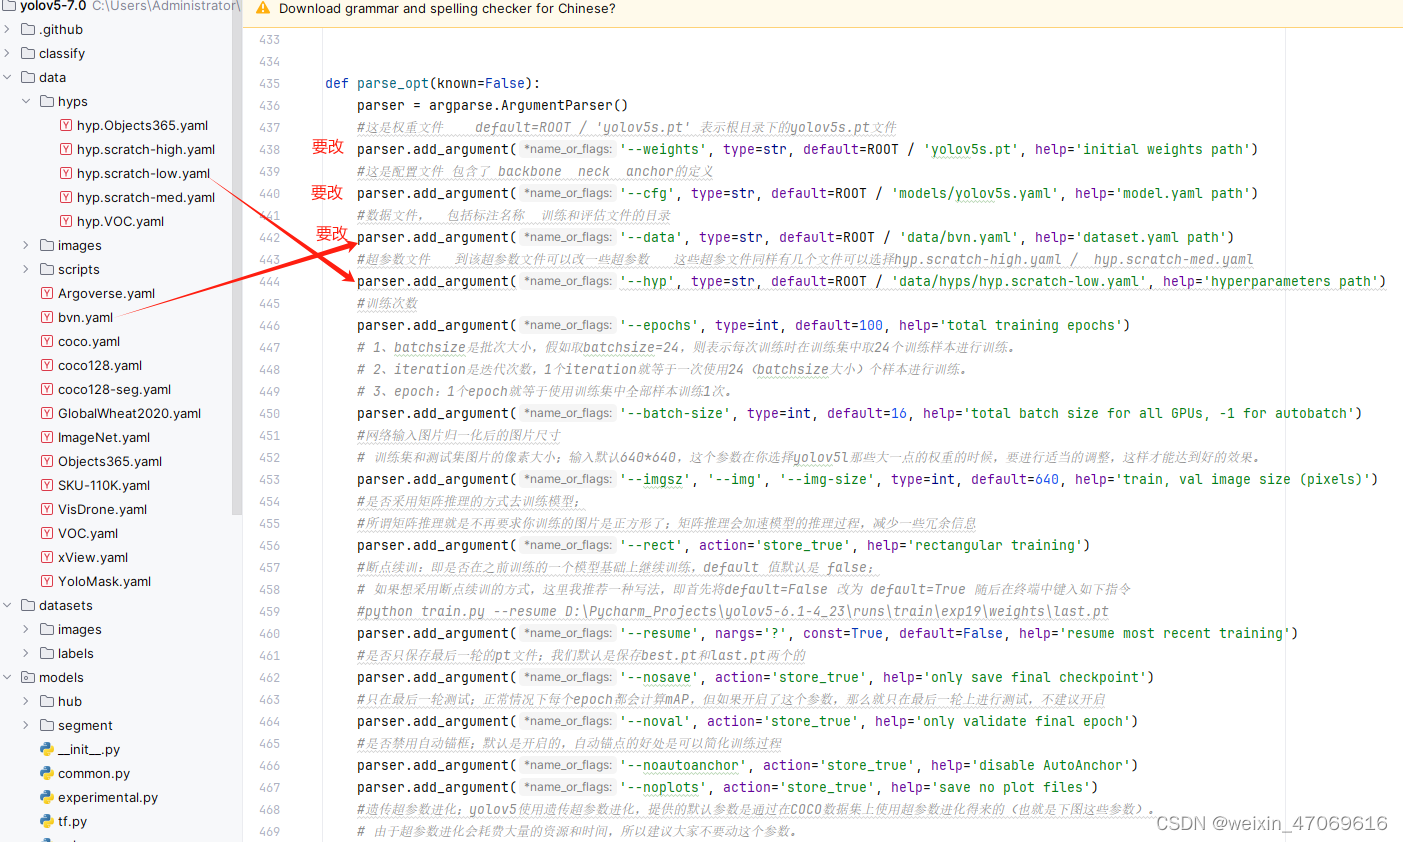
Task: Click the CSDN @weixin_47069616 watermark
Action: click(1272, 823)
